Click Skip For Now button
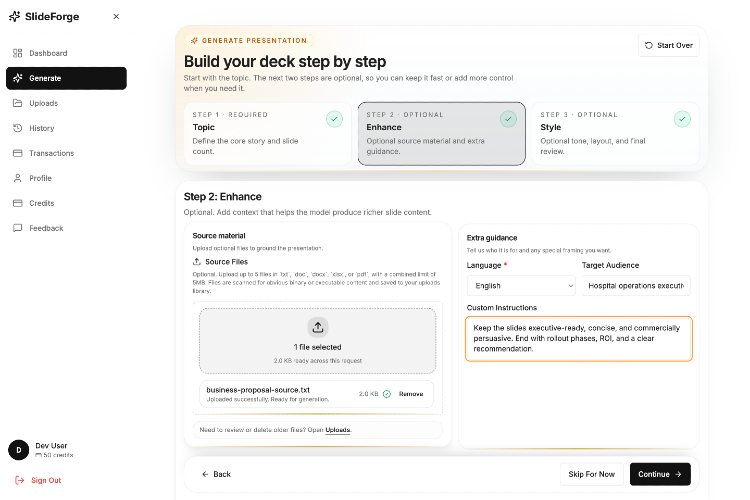Screen dimensions: 750x500 pos(592,474)
